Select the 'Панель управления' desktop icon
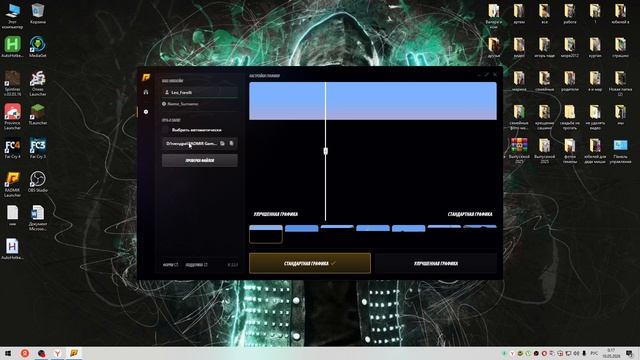 (x=620, y=151)
